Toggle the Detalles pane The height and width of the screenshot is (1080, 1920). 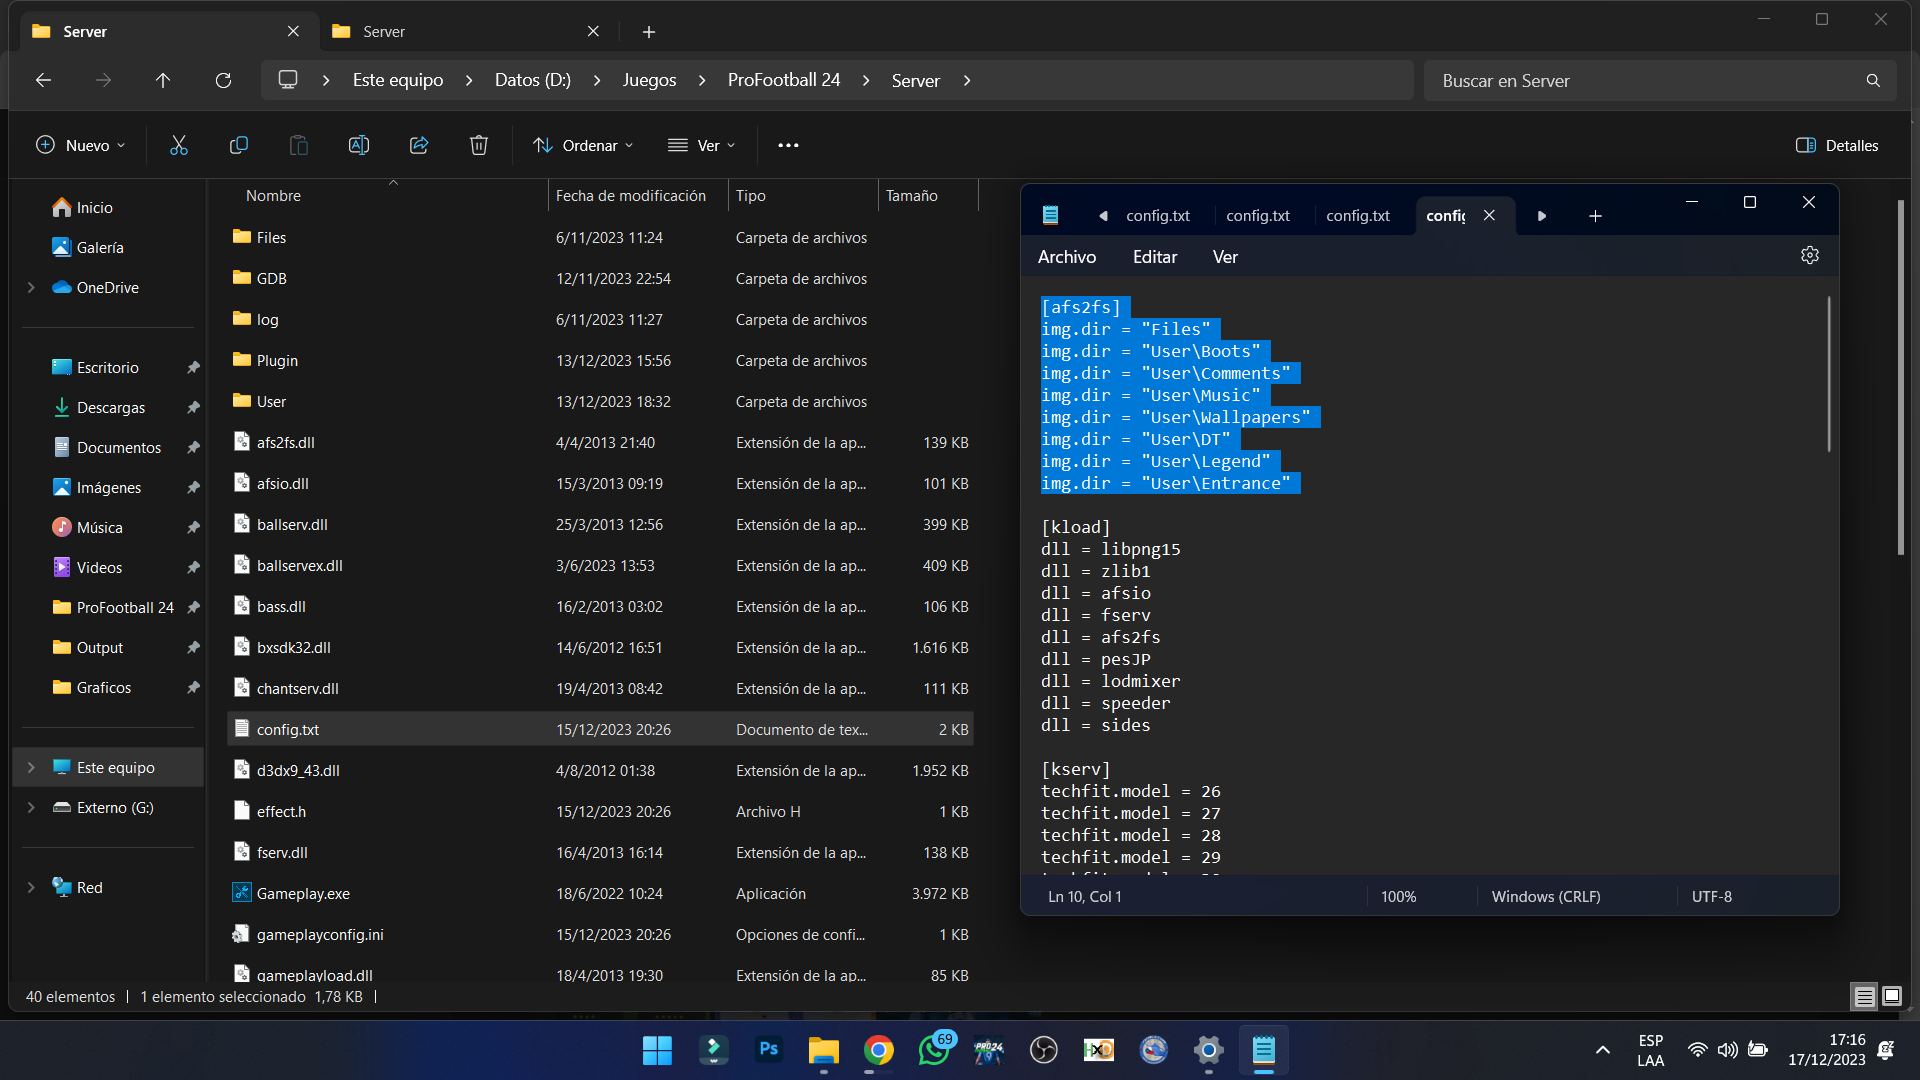(x=1837, y=145)
